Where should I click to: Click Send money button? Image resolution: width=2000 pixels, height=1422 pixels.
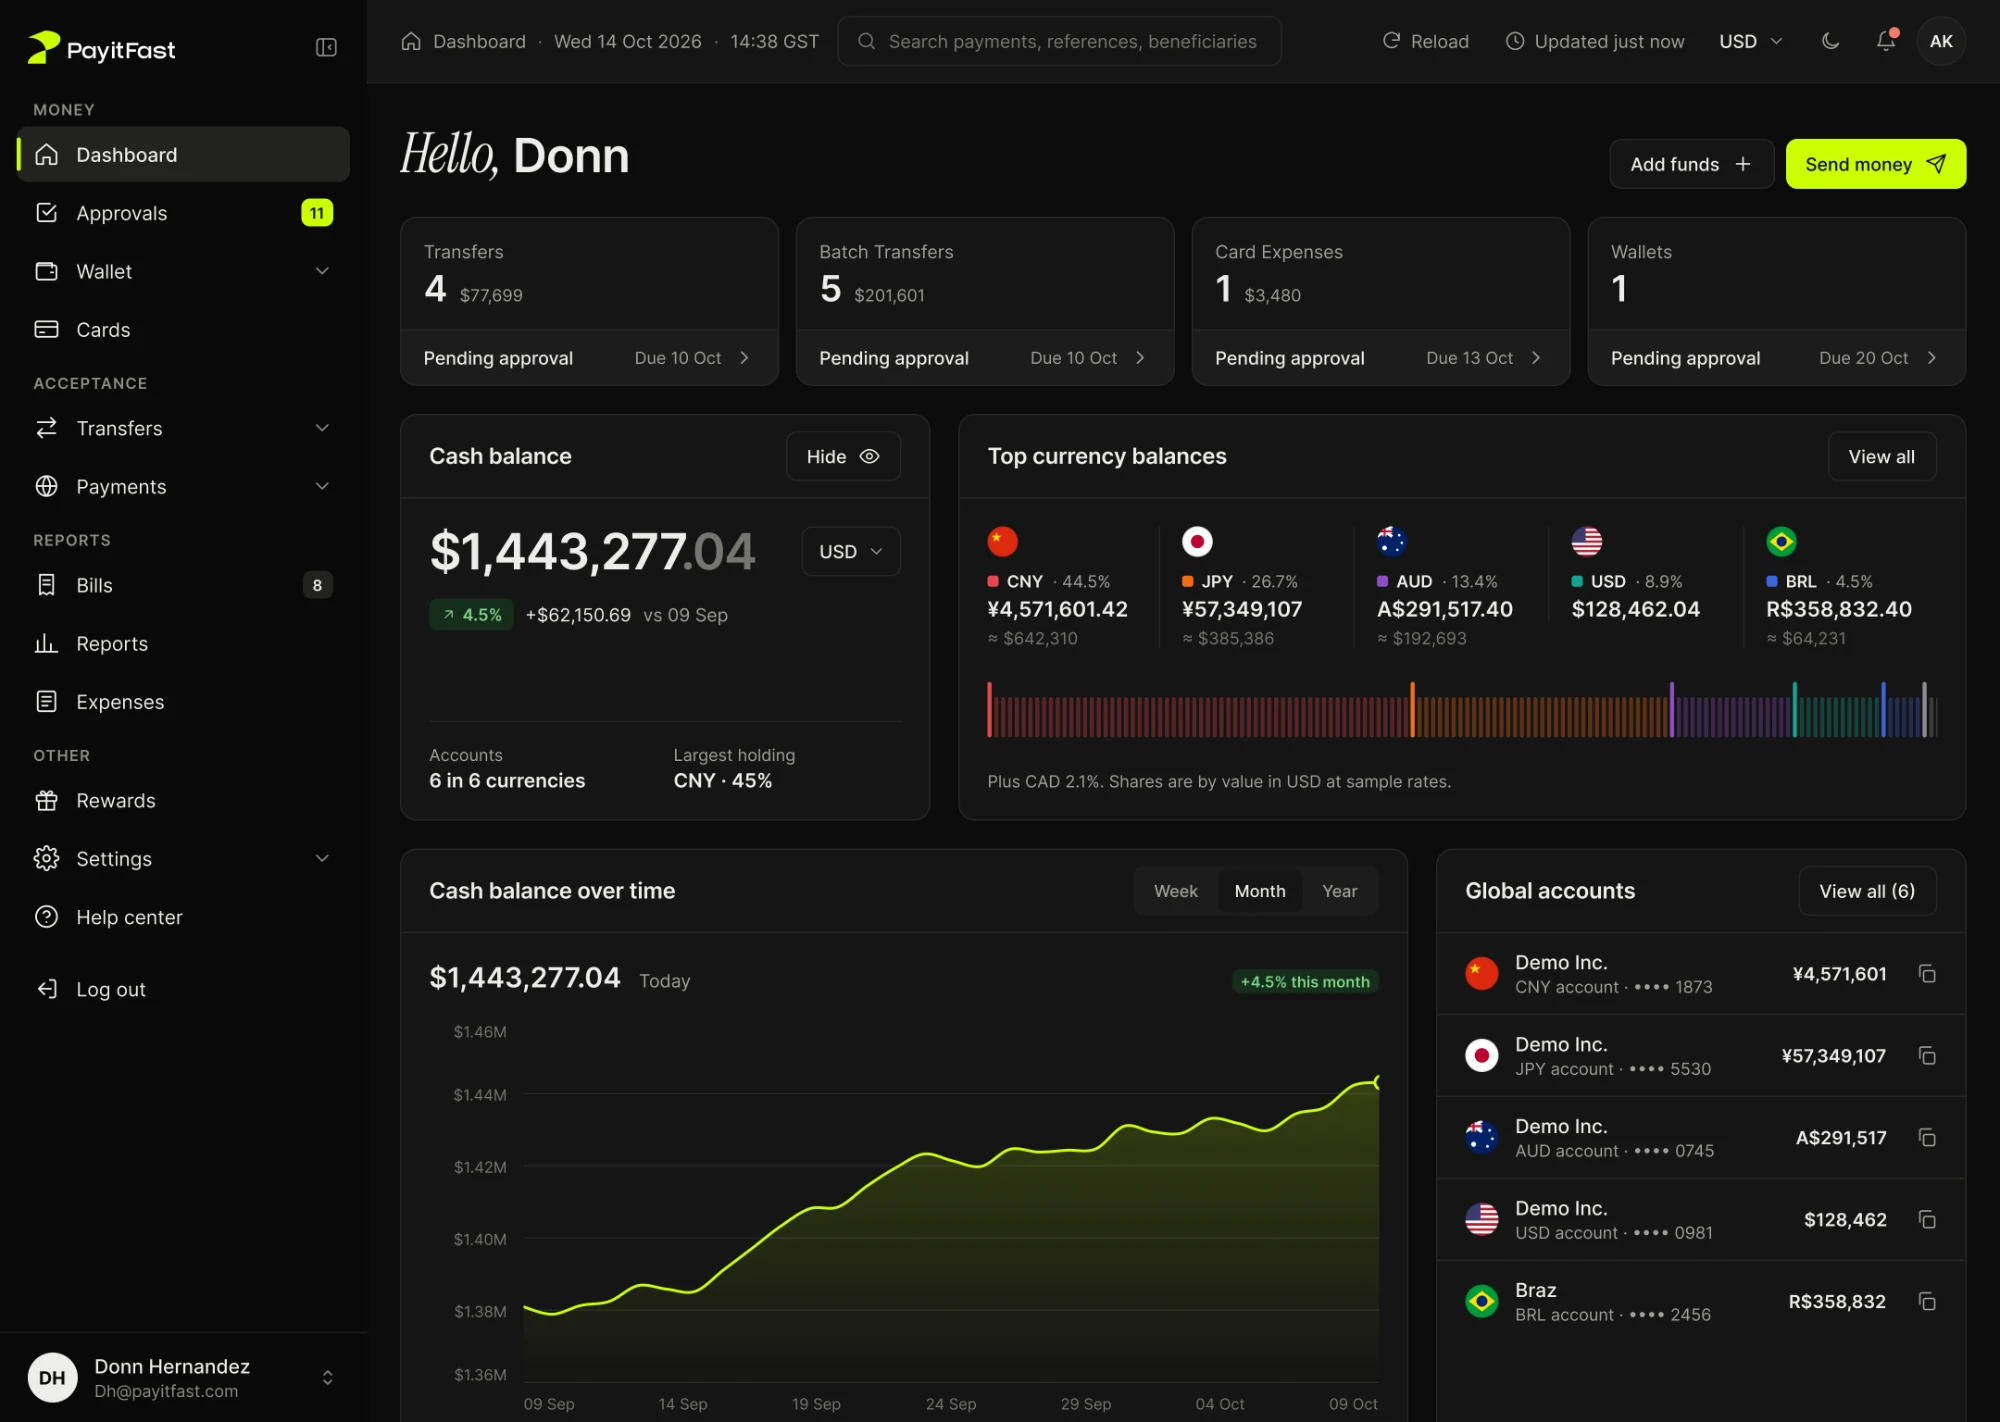click(x=1875, y=164)
